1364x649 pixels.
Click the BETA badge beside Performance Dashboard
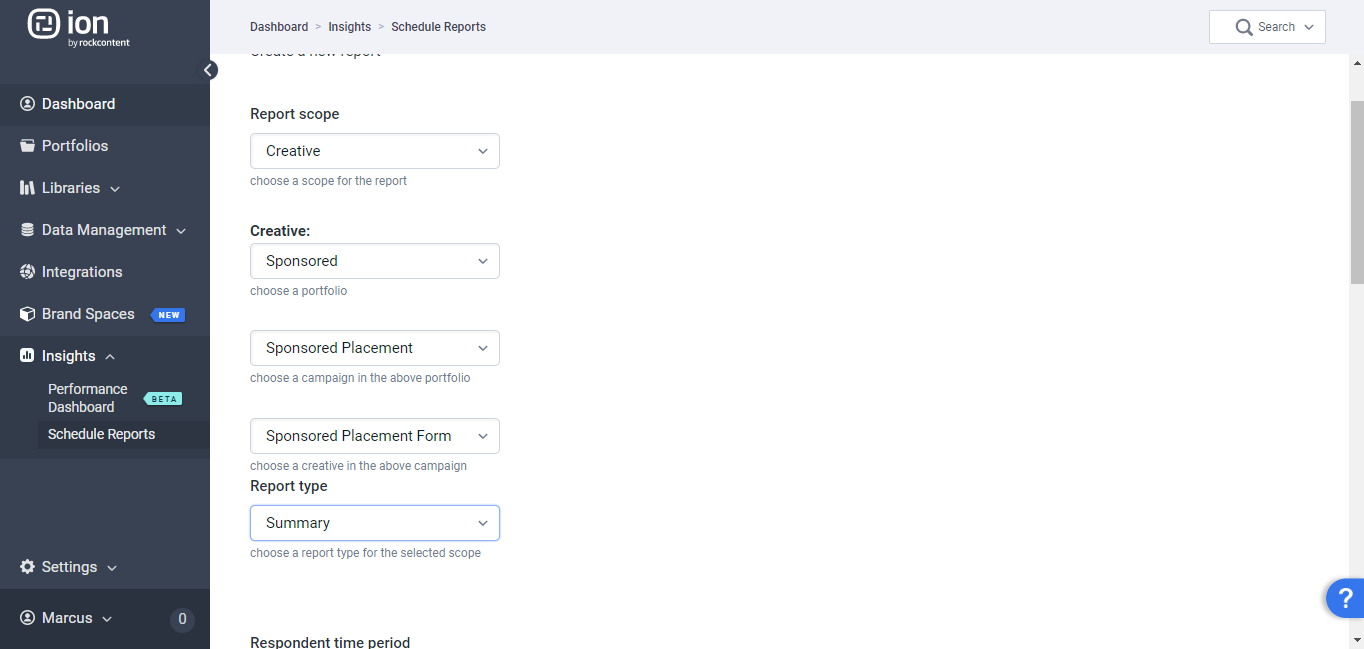(163, 399)
